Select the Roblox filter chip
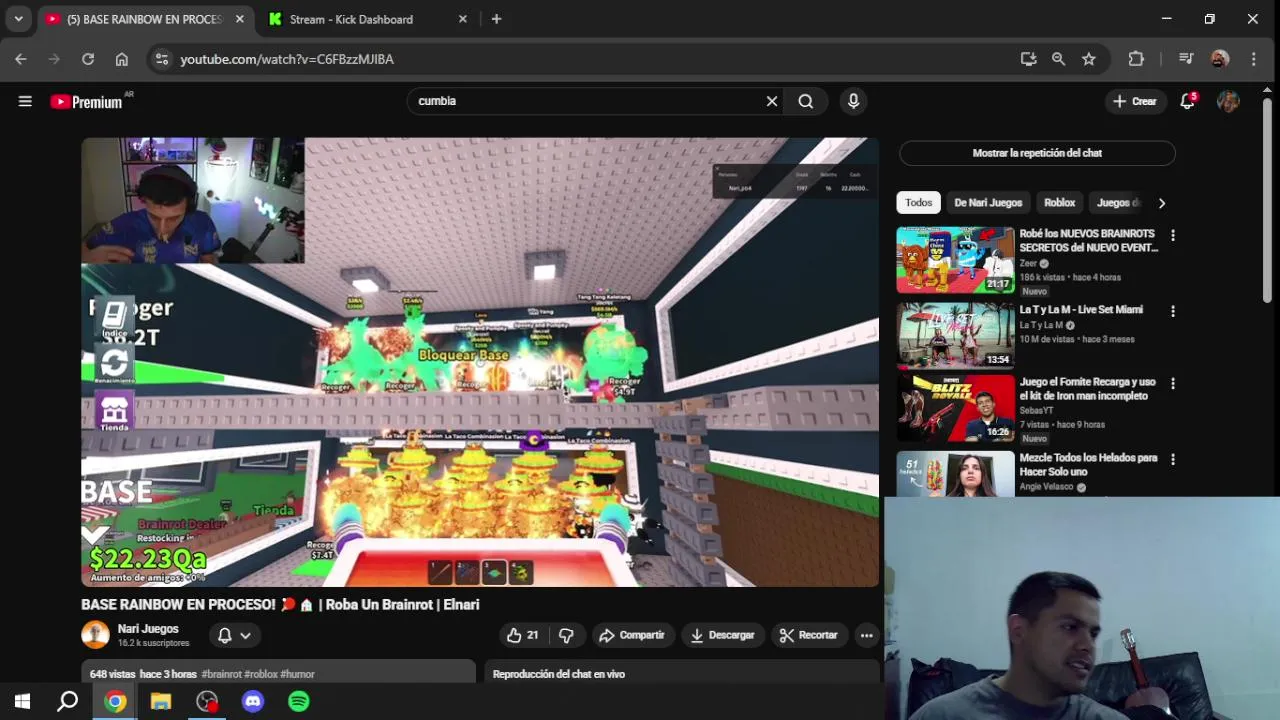1280x720 pixels. pyautogui.click(x=1059, y=203)
